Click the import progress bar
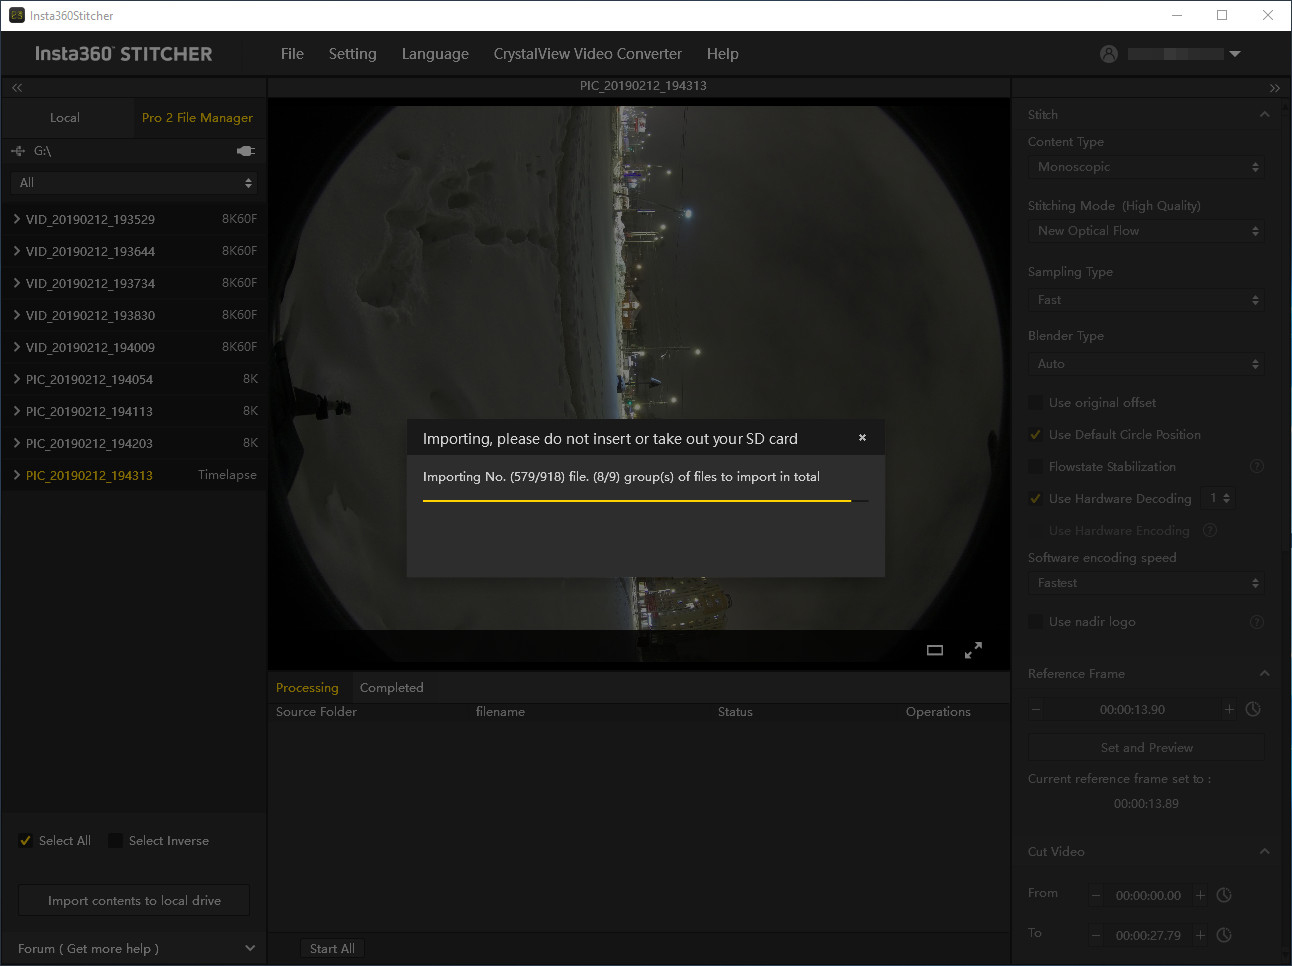Image resolution: width=1292 pixels, height=966 pixels. click(645, 501)
